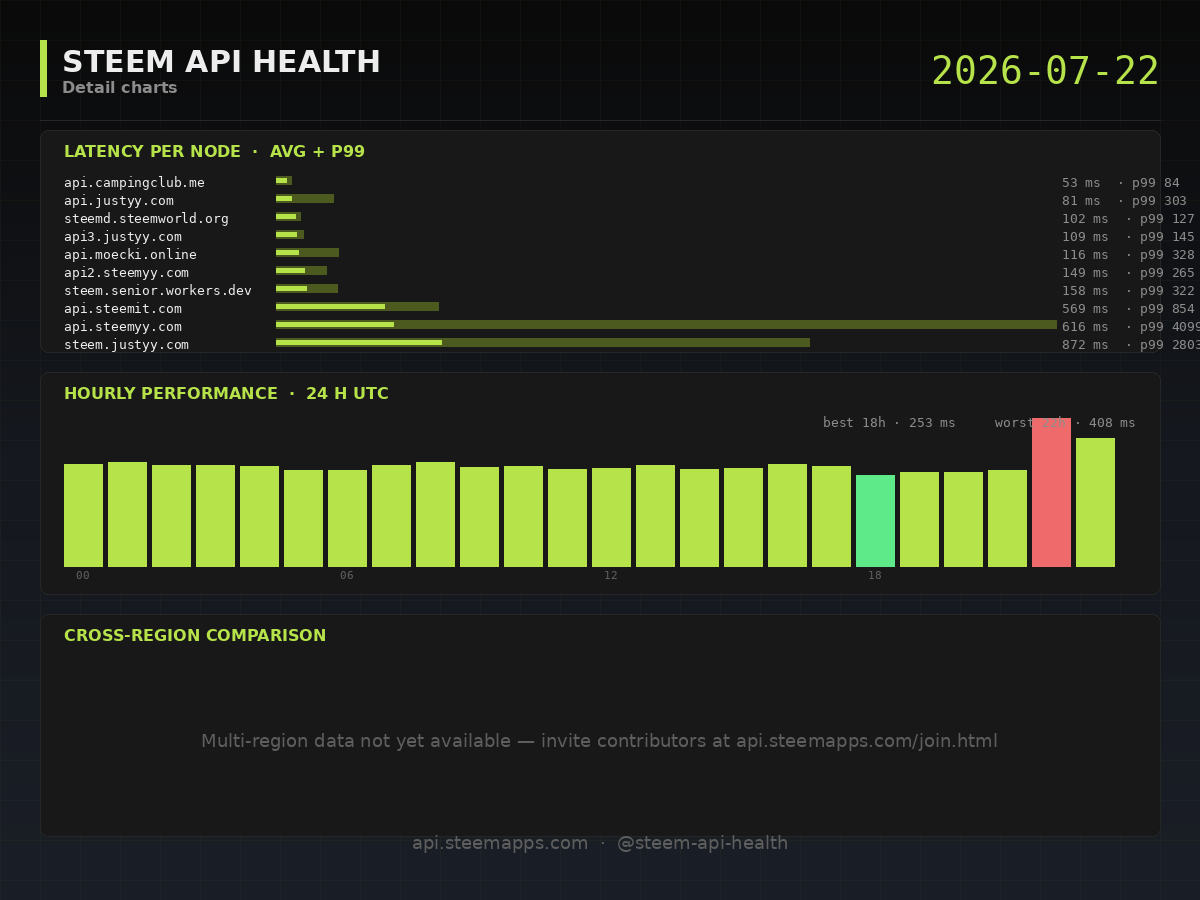Image resolution: width=1200 pixels, height=900 pixels.
Task: Select the steemd.steemworld.org node name
Action: pos(146,219)
